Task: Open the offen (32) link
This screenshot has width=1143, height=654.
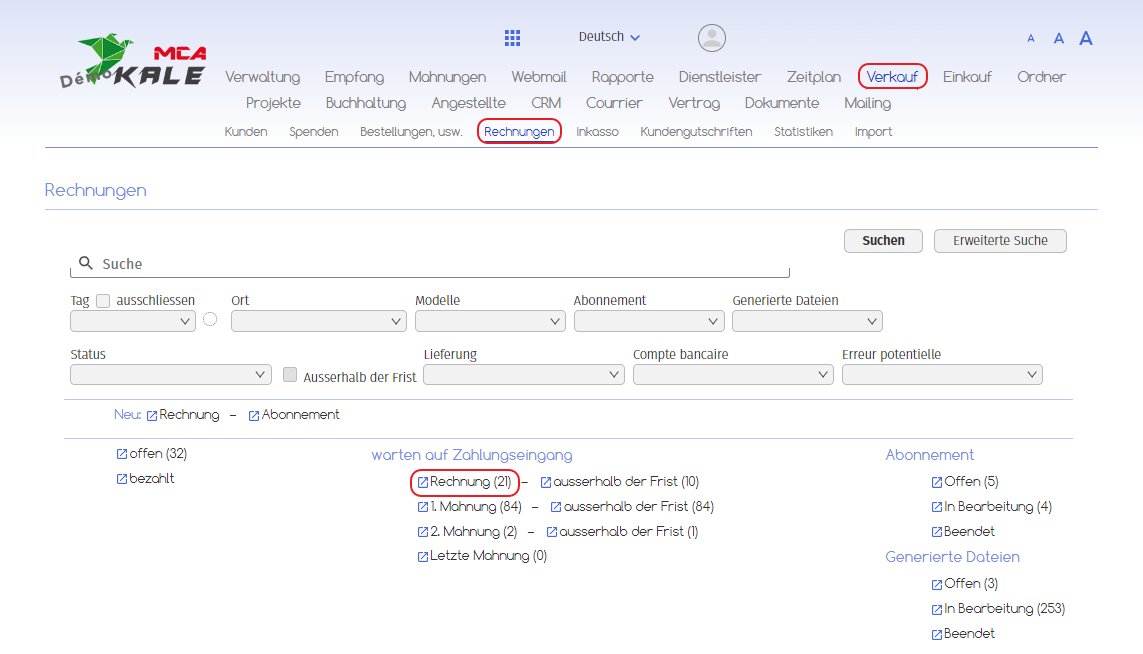Action: [152, 453]
